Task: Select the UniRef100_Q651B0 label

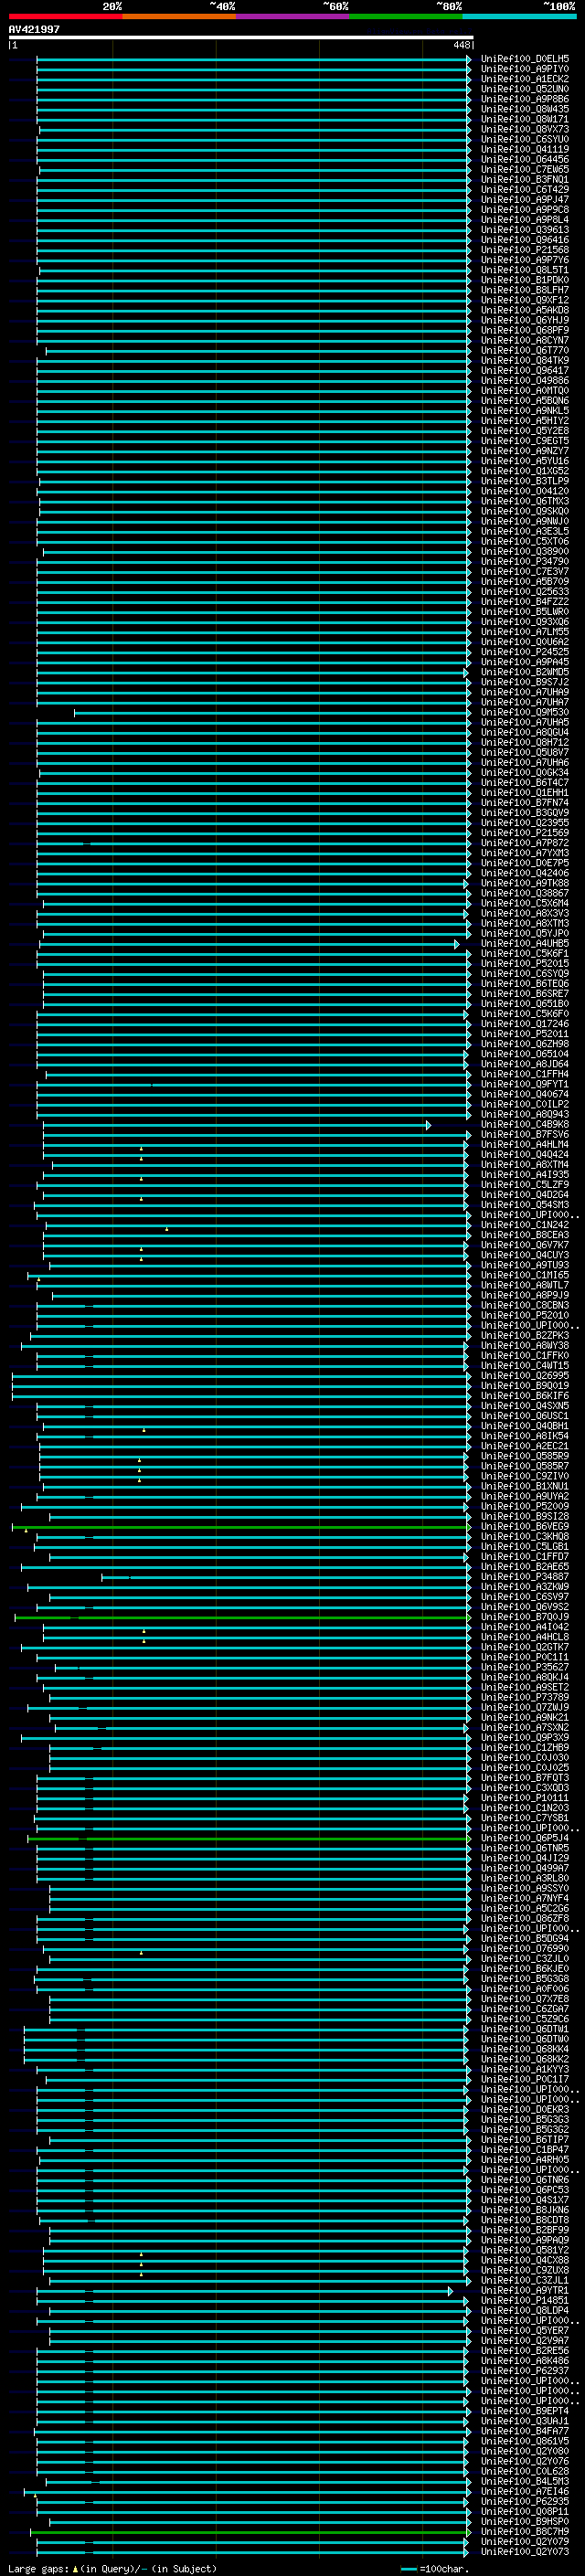Action: [x=525, y=1004]
